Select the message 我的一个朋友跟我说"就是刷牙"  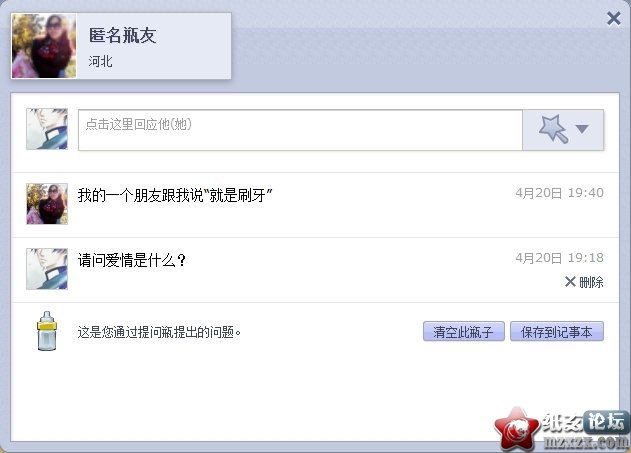click(x=175, y=196)
